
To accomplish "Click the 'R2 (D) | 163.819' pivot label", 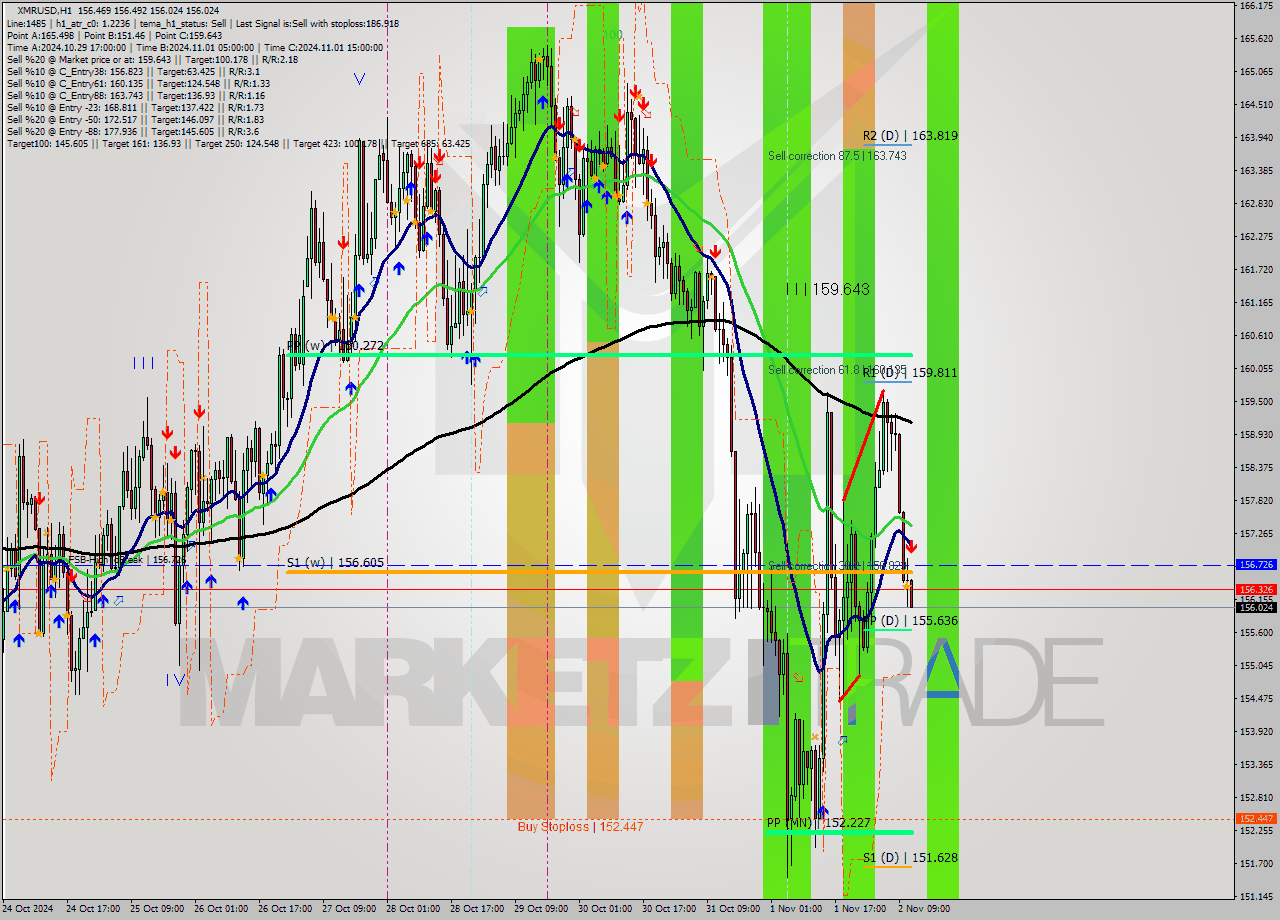I will (911, 136).
